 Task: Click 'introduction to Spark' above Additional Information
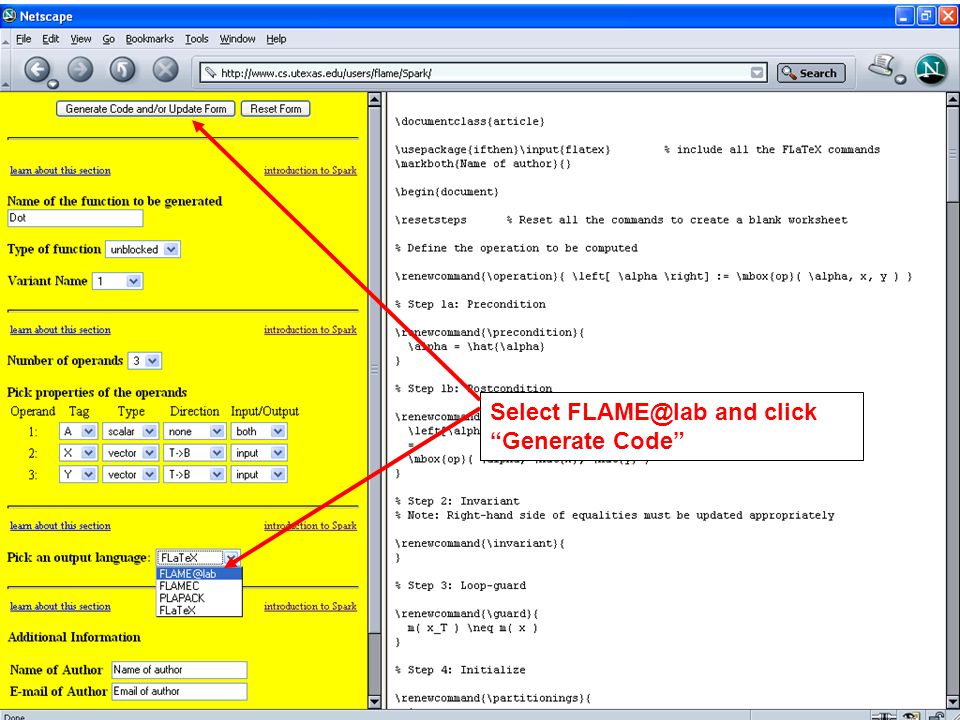(310, 606)
